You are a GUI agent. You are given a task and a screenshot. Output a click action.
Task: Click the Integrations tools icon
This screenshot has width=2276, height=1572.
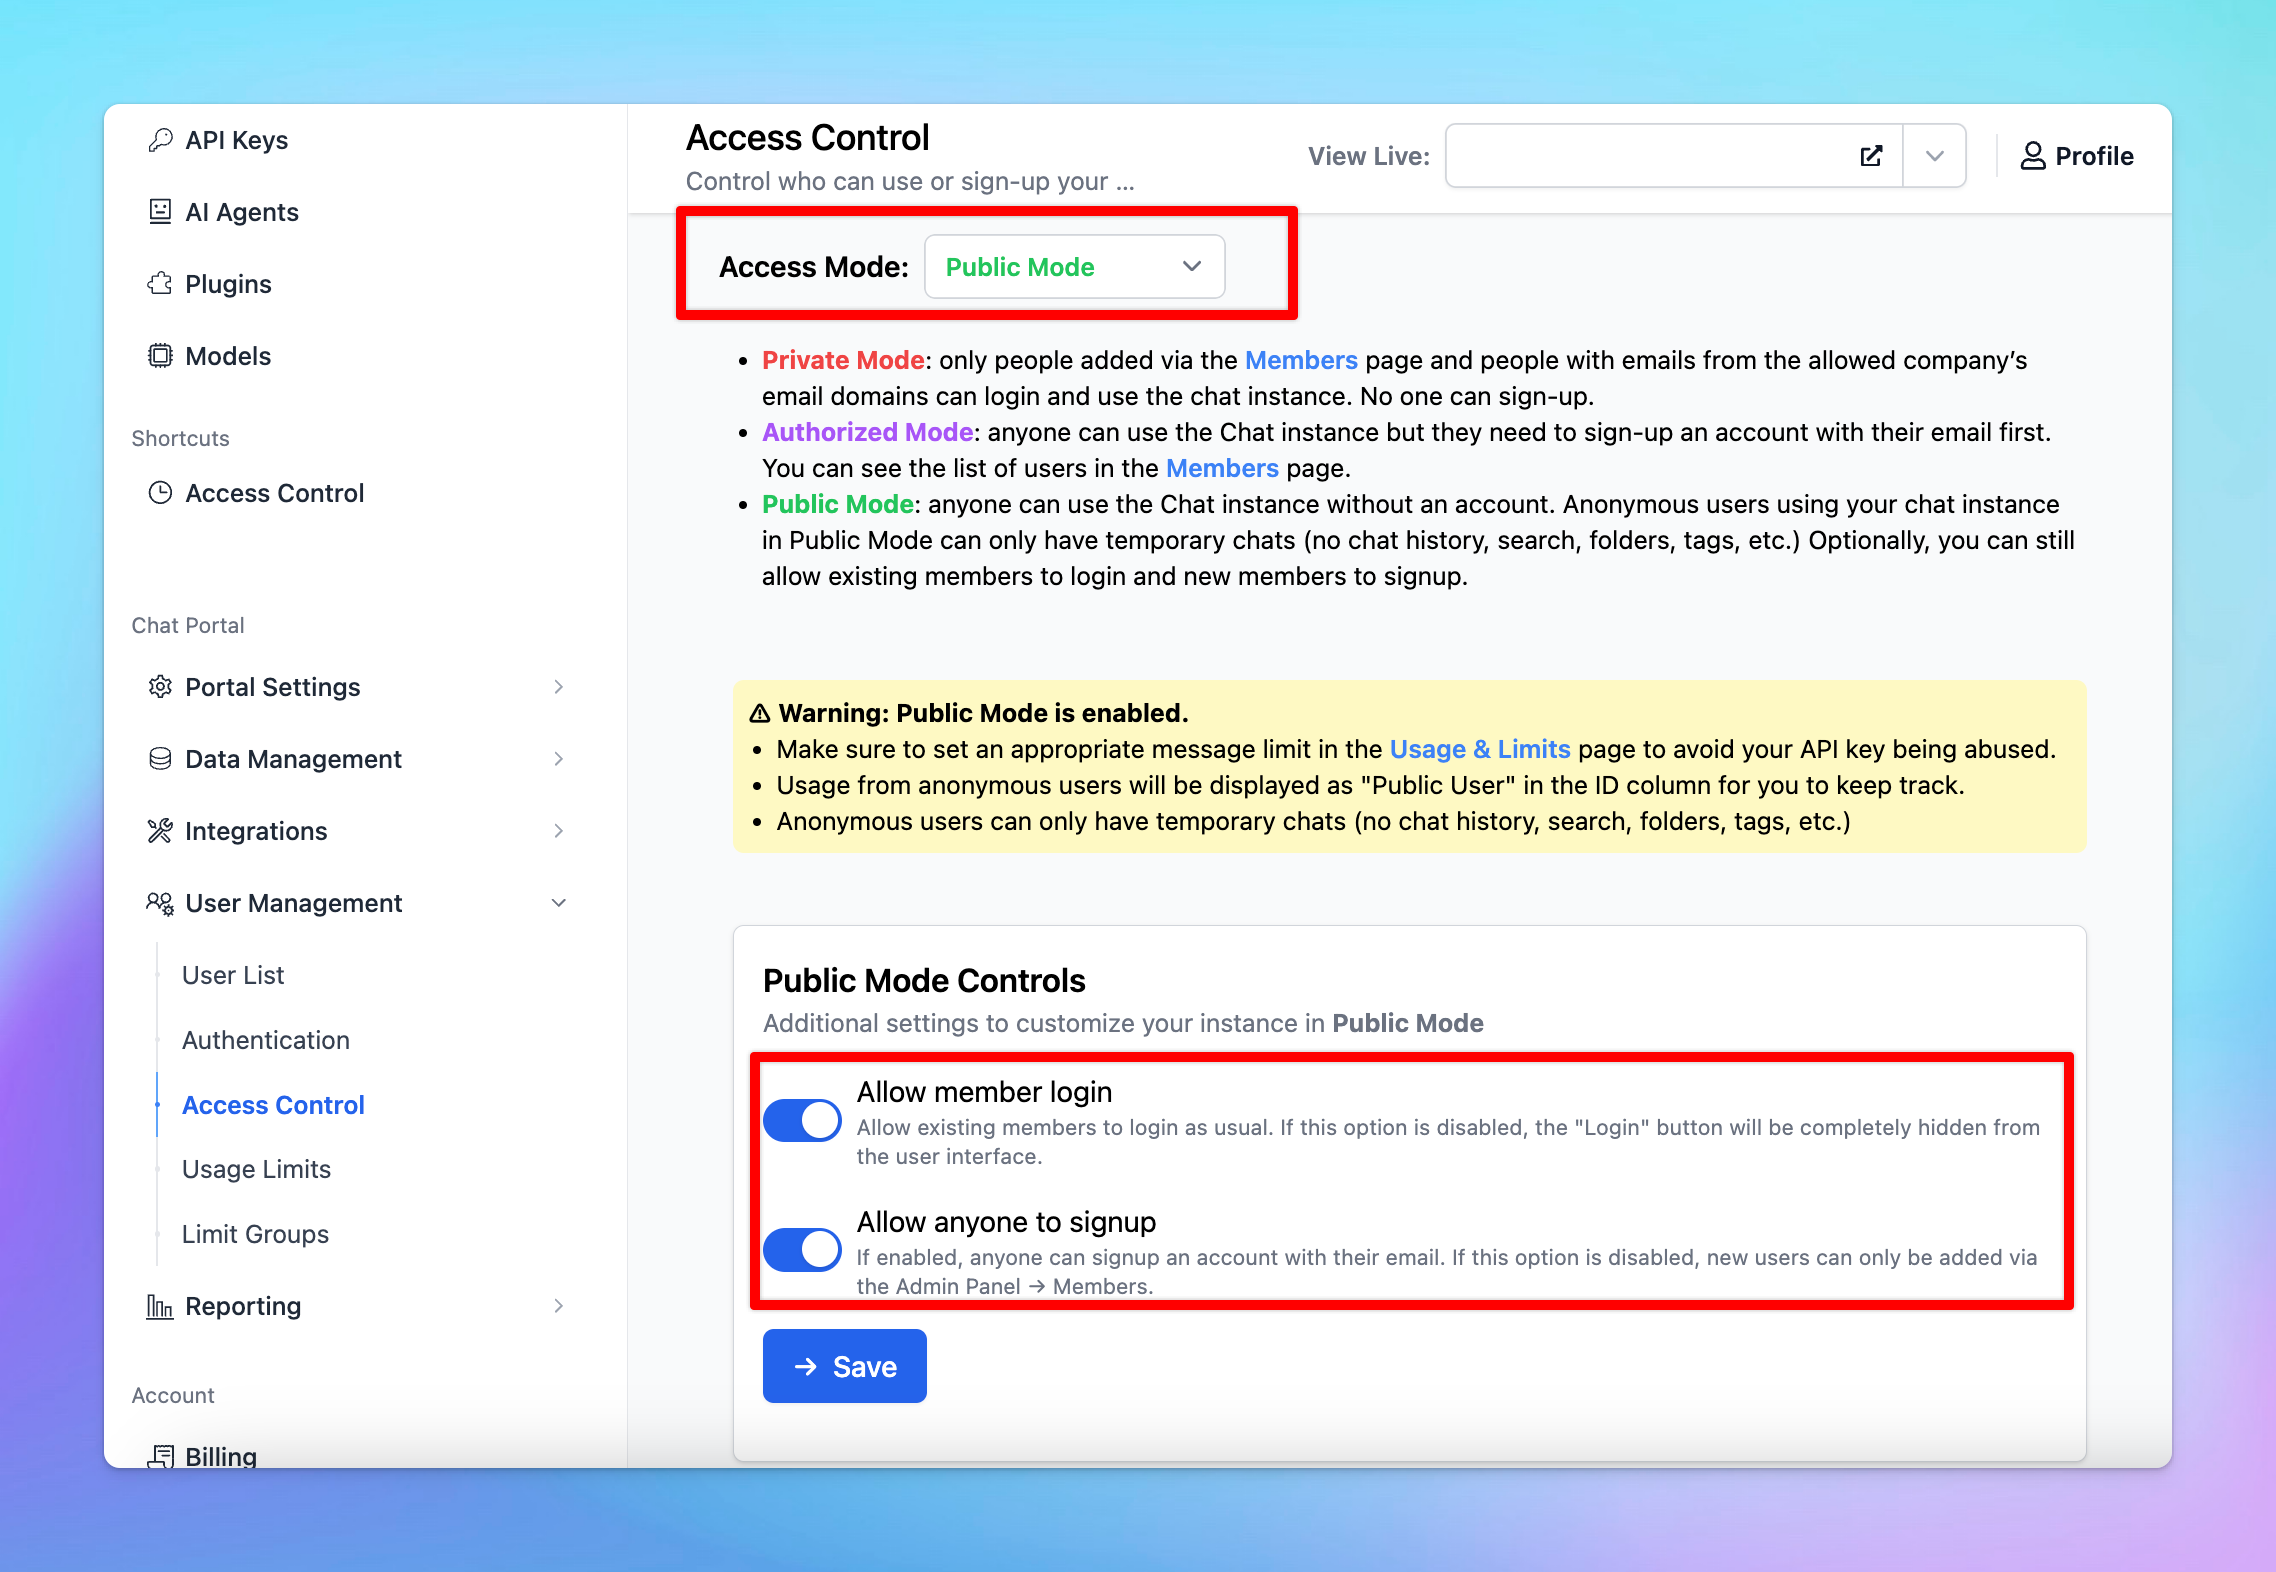point(160,831)
